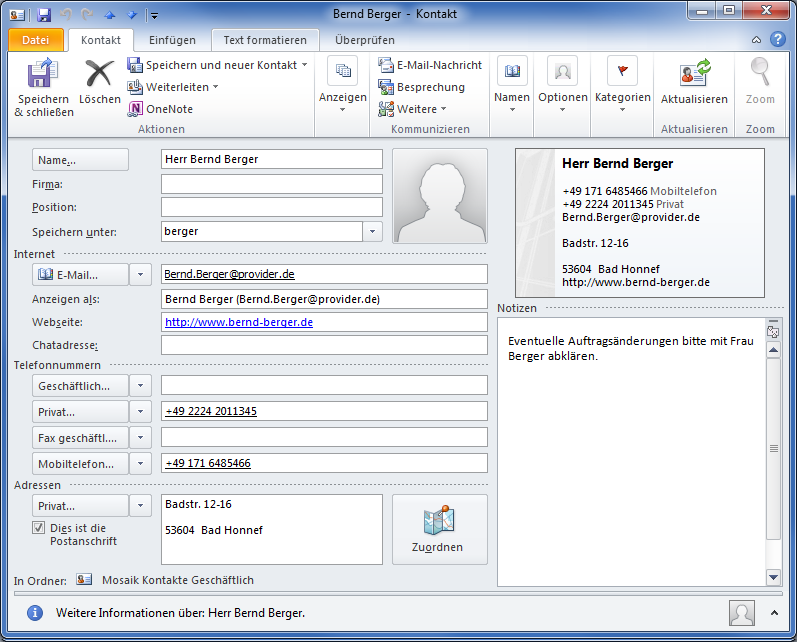Image resolution: width=797 pixels, height=642 pixels.
Task: Click notes scrollbar up arrow
Action: 773,350
